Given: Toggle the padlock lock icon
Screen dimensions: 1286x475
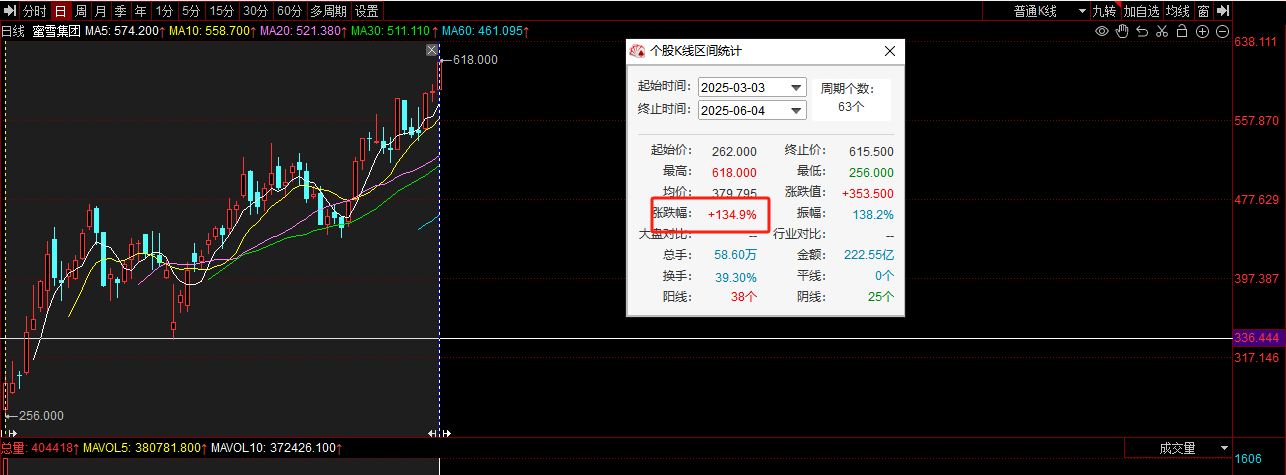Looking at the screenshot, I should coord(1181,32).
